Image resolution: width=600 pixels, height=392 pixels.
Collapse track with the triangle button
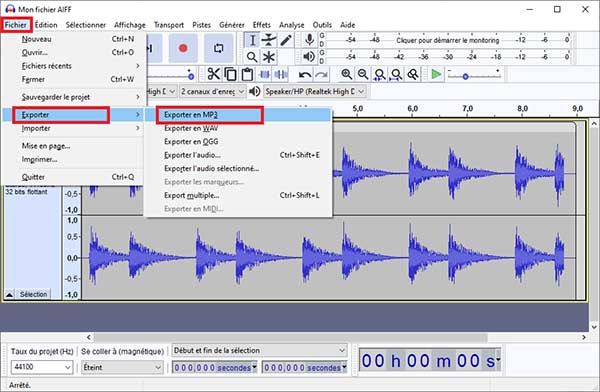point(10,294)
